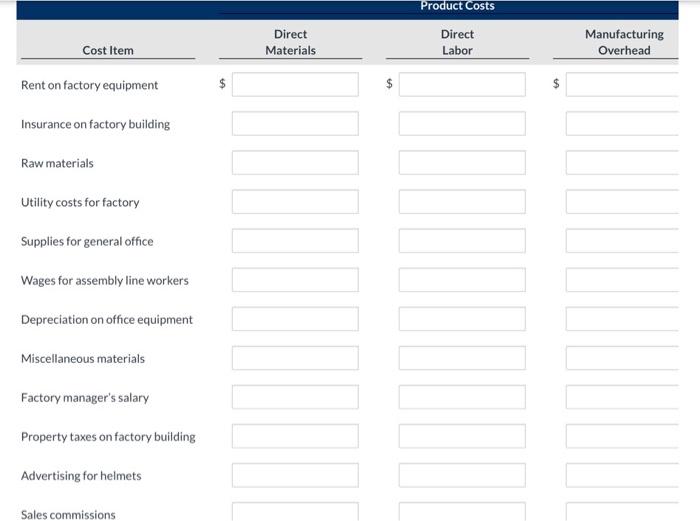Click the 'Product Costs' banner title
This screenshot has width=700, height=521.
[x=458, y=6]
